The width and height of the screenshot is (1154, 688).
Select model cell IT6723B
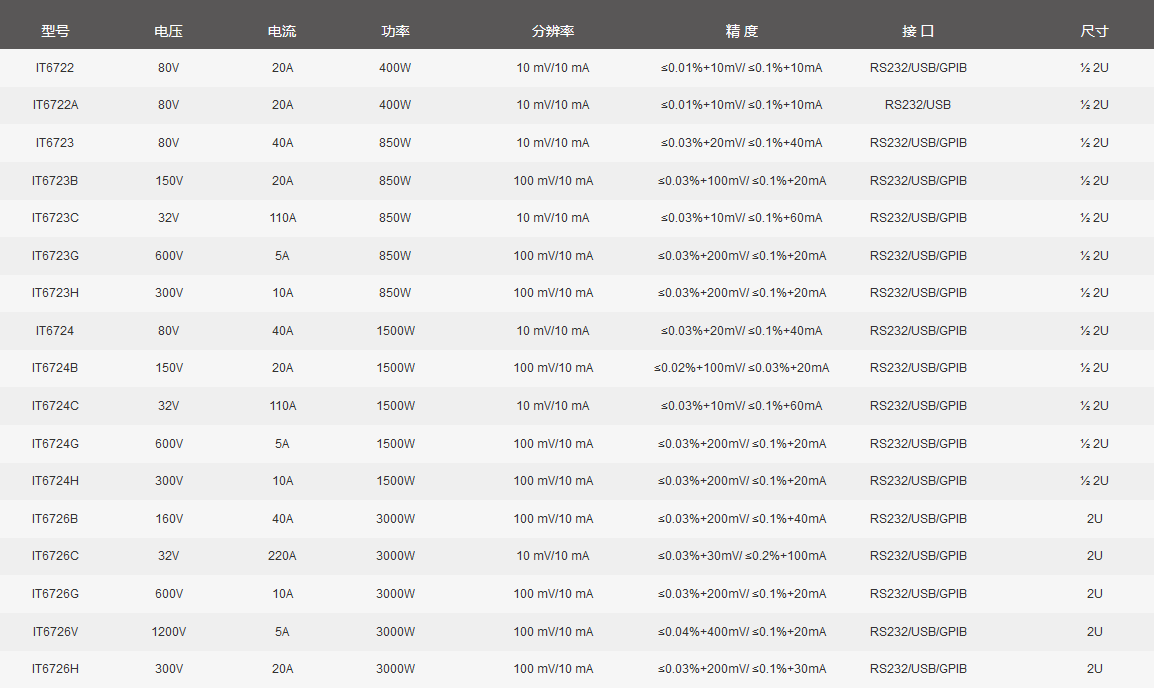coord(55,180)
